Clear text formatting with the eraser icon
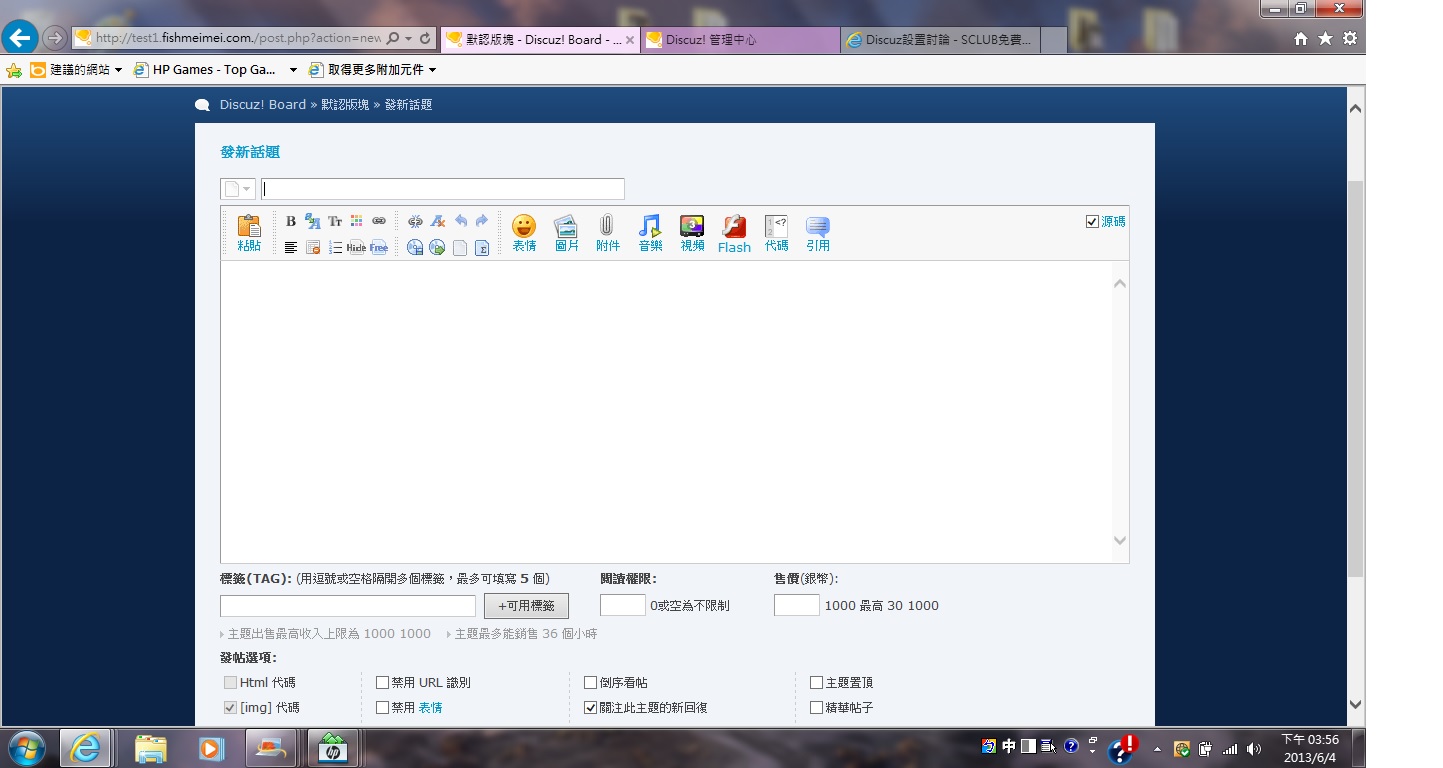This screenshot has height=768, width=1443. (x=437, y=221)
